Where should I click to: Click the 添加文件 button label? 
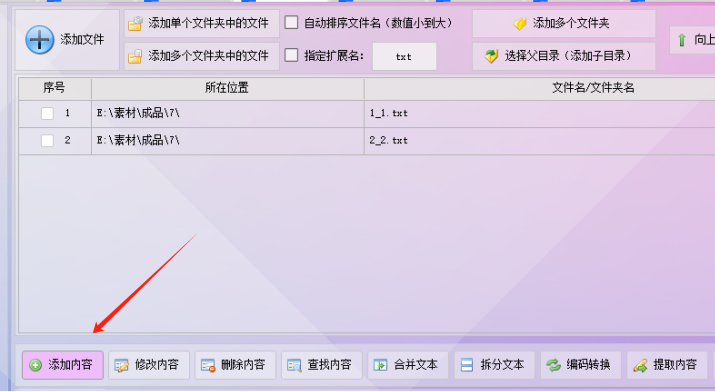pos(83,40)
